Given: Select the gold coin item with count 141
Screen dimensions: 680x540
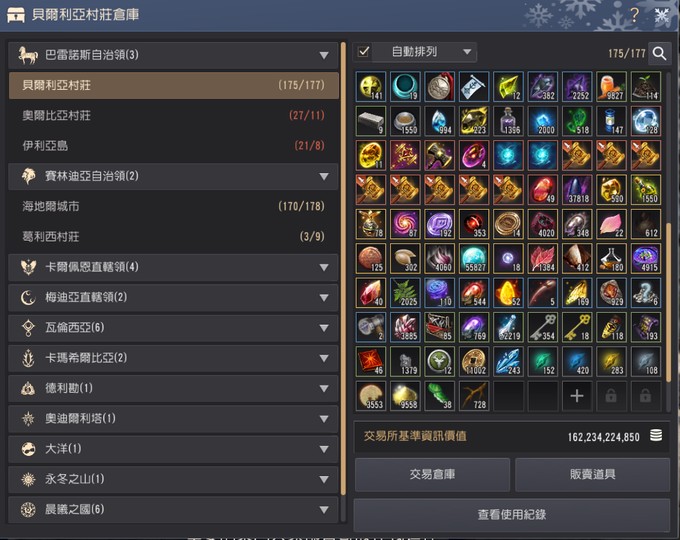Looking at the screenshot, I should pyautogui.click(x=371, y=86).
